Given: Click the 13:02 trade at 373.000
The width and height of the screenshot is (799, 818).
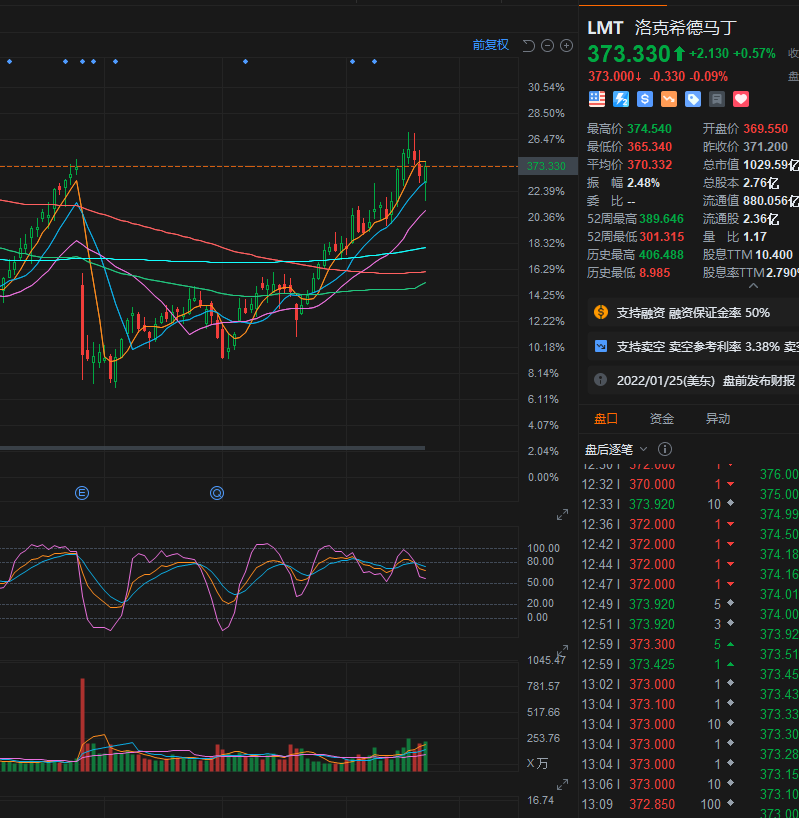Looking at the screenshot, I should (x=659, y=684).
